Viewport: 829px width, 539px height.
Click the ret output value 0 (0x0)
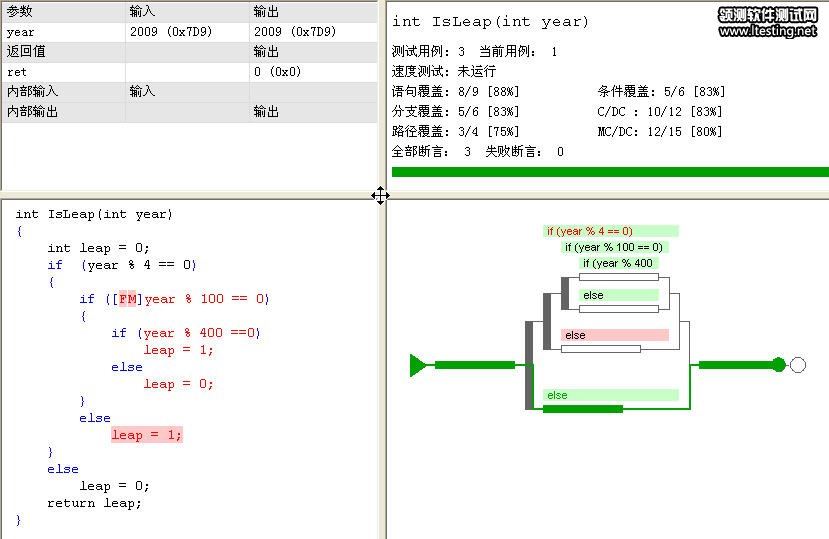pos(278,72)
